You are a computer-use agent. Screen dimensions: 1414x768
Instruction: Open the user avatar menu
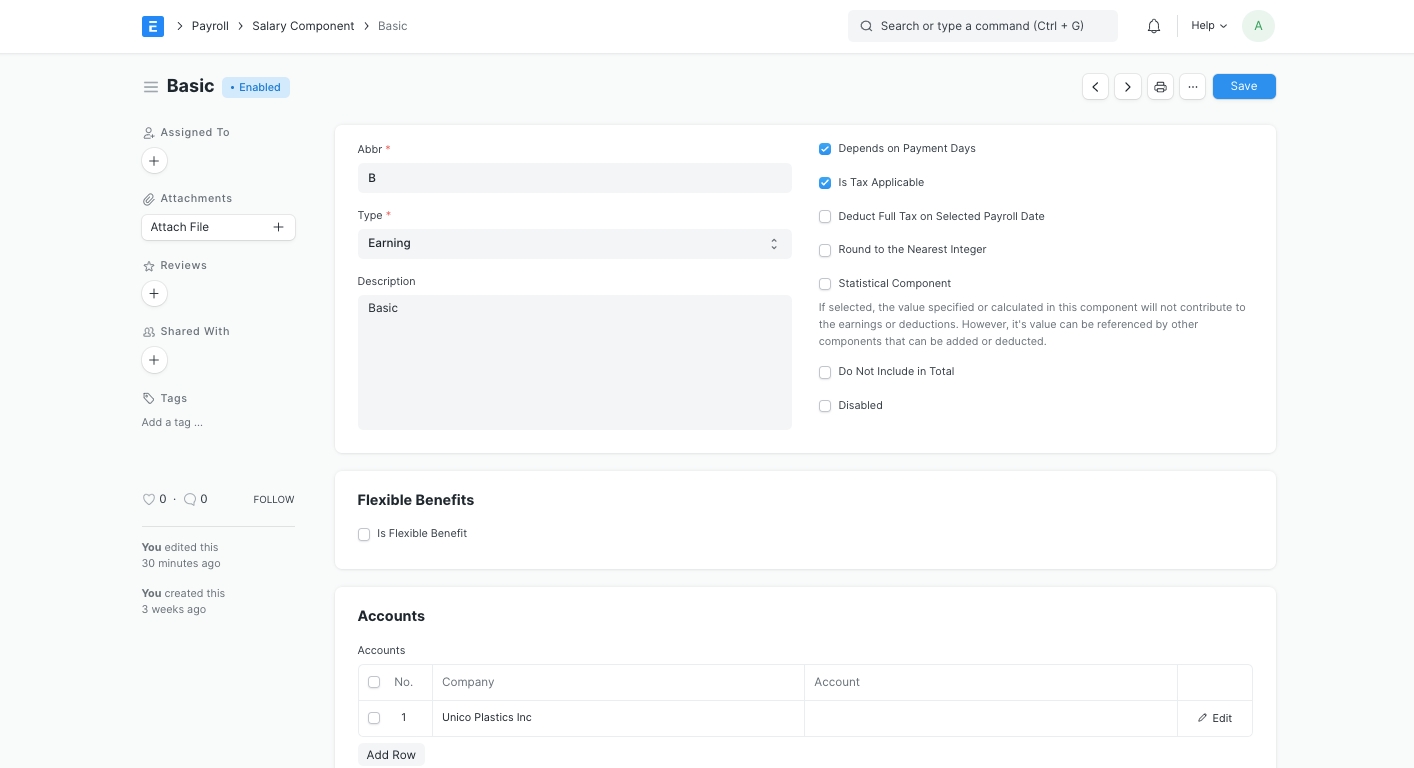pyautogui.click(x=1257, y=26)
